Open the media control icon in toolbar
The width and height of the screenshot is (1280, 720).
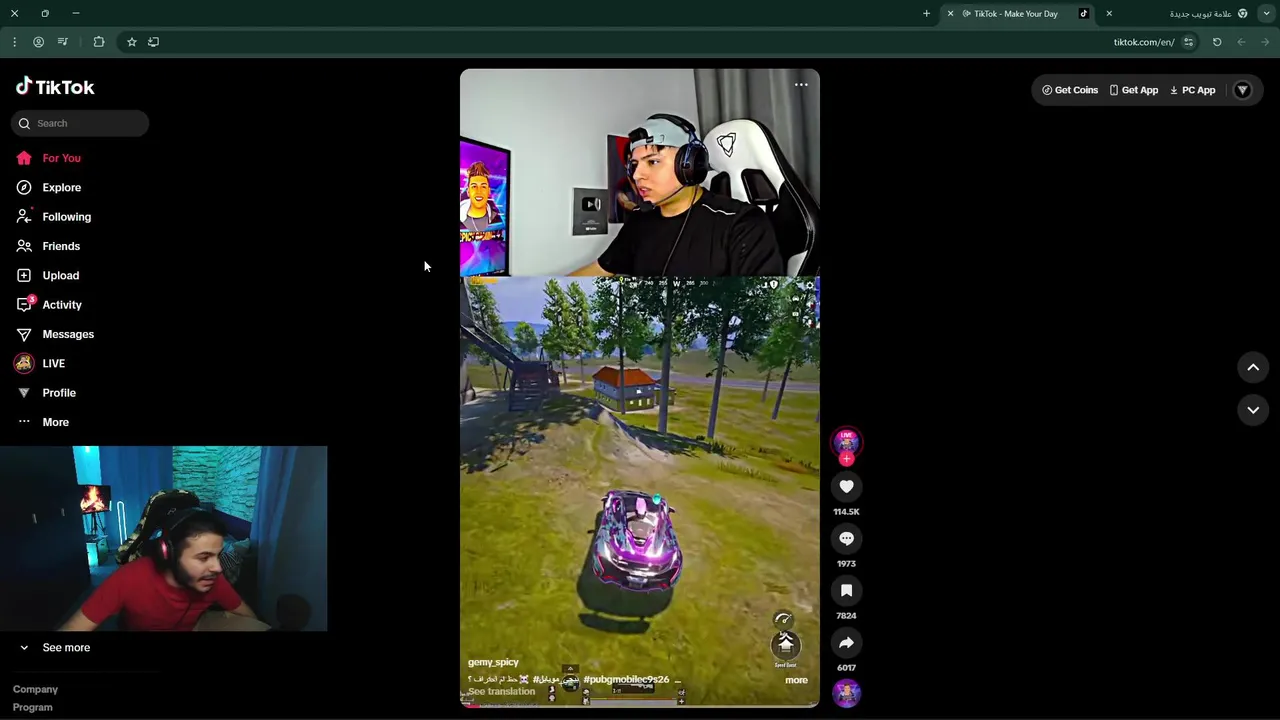[63, 42]
